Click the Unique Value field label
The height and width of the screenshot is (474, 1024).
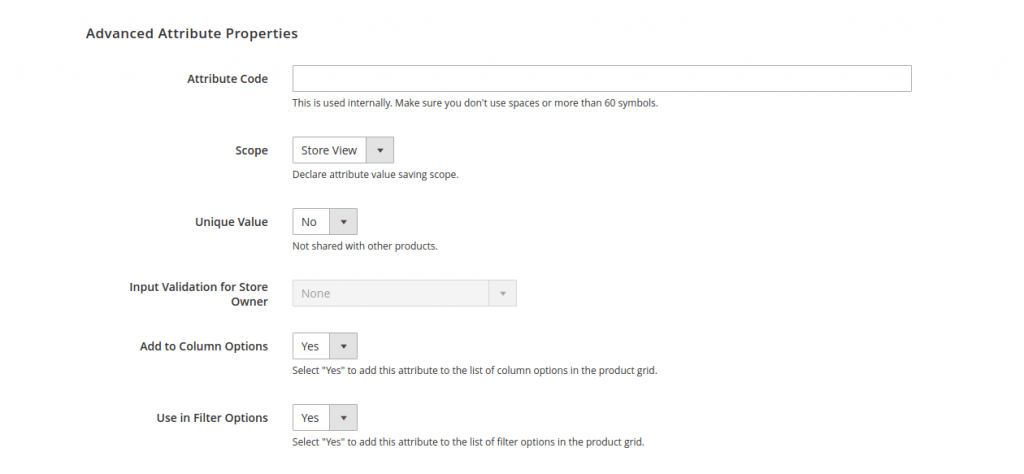(230, 222)
